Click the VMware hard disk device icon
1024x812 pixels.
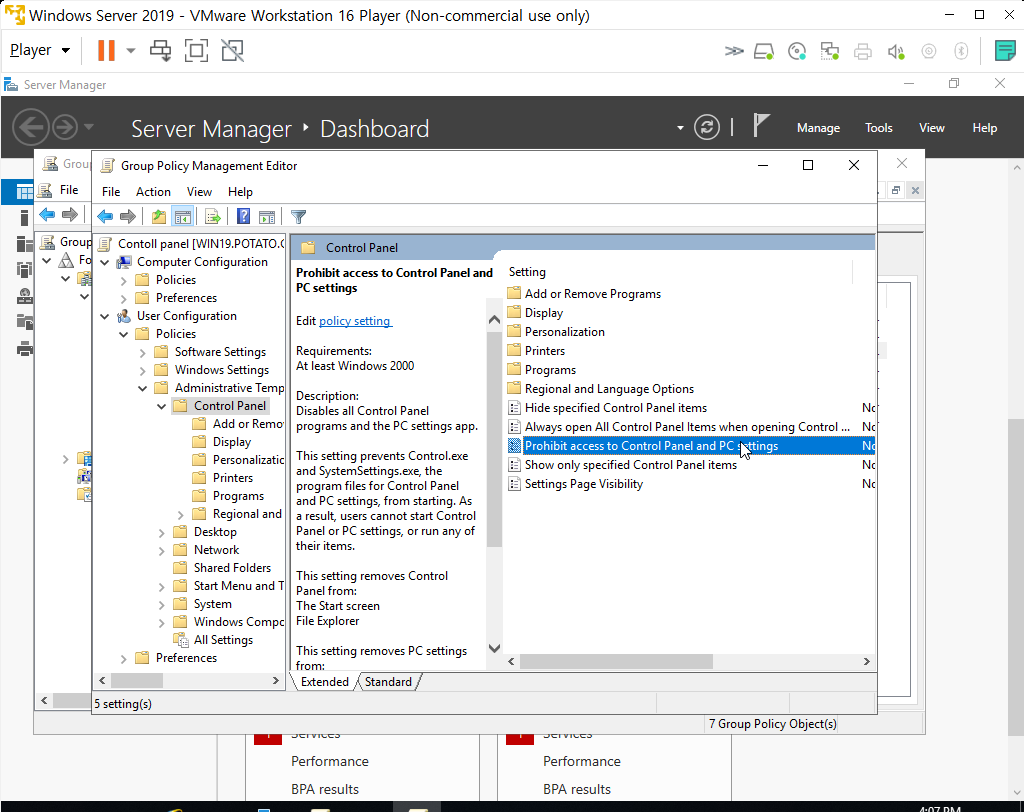tap(764, 51)
